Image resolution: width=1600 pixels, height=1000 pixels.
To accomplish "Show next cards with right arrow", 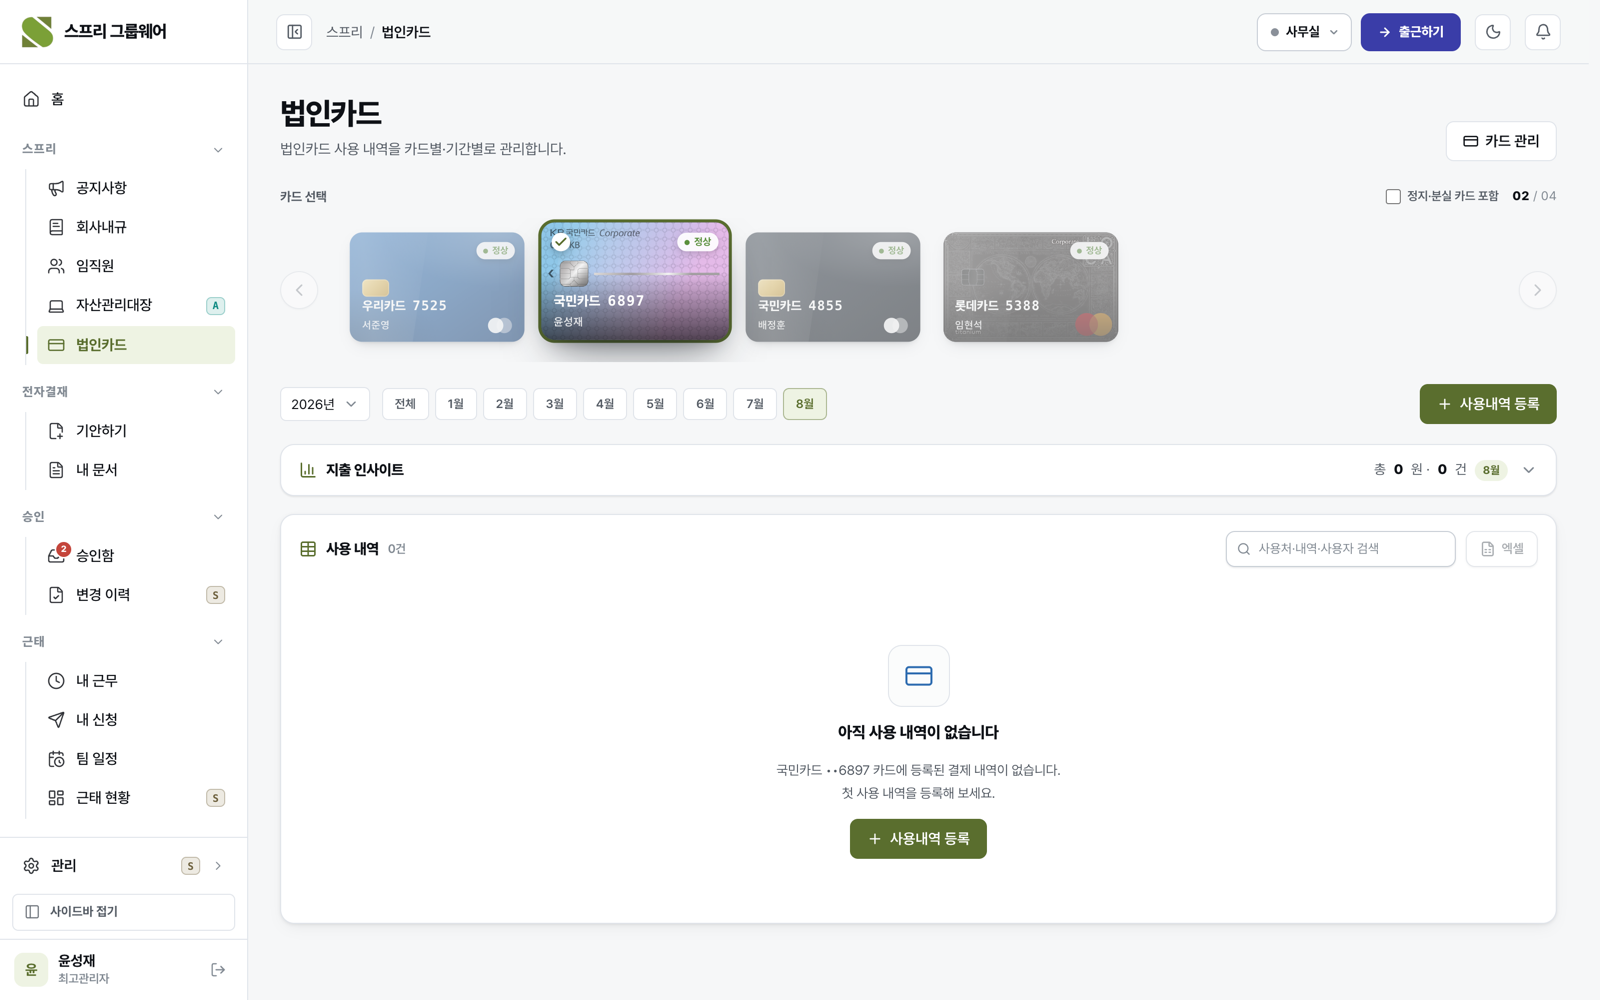I will (1537, 290).
